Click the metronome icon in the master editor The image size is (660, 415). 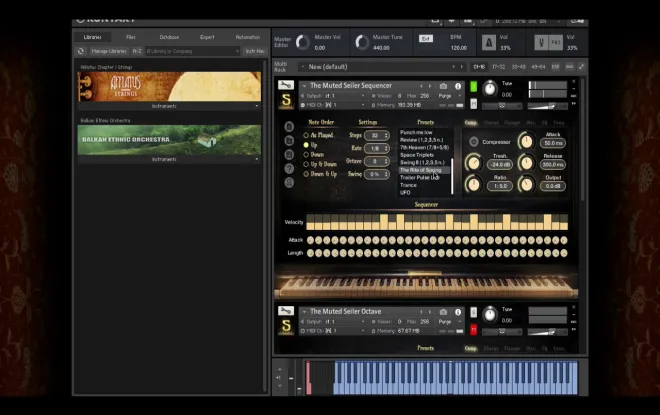coord(489,43)
